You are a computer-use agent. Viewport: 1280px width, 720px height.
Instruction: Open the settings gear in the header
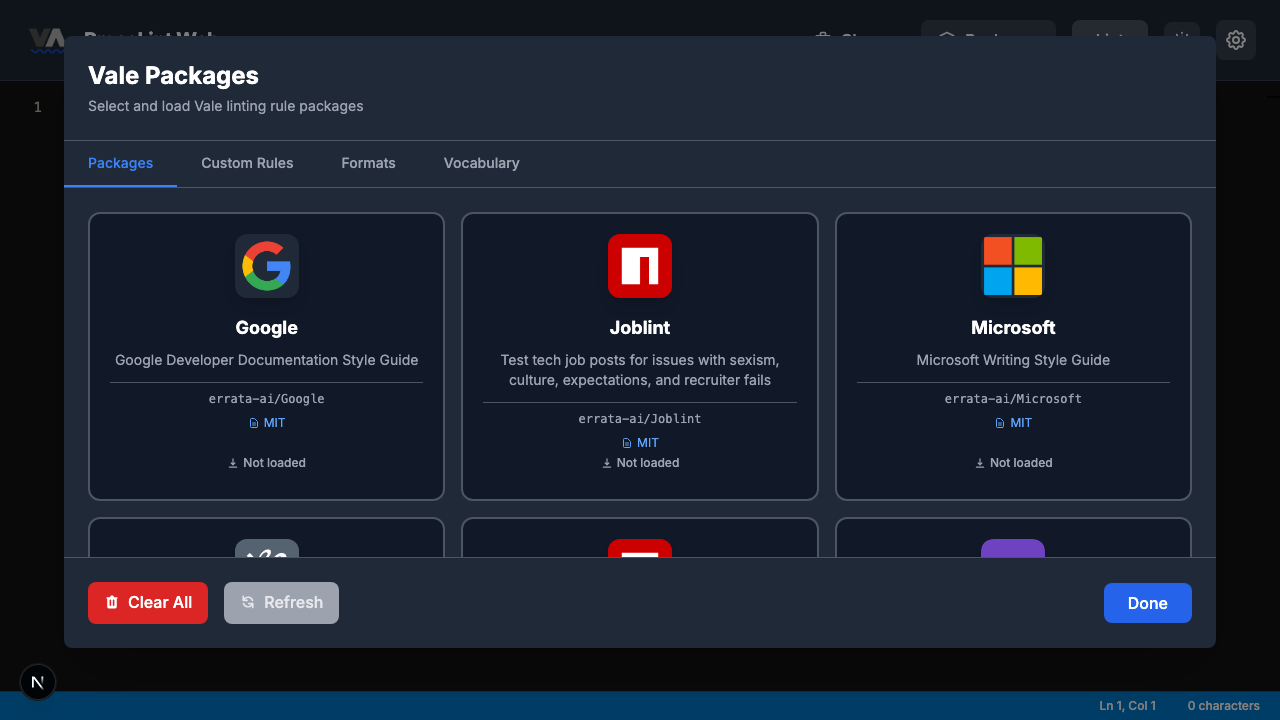(1236, 40)
